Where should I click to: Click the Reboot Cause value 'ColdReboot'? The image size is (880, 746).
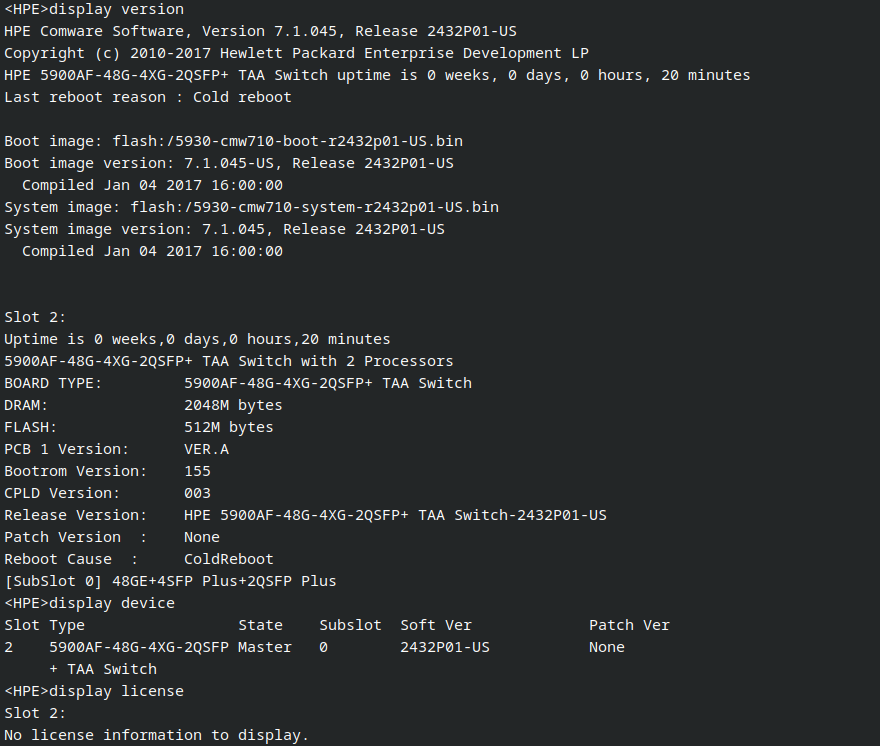point(229,559)
